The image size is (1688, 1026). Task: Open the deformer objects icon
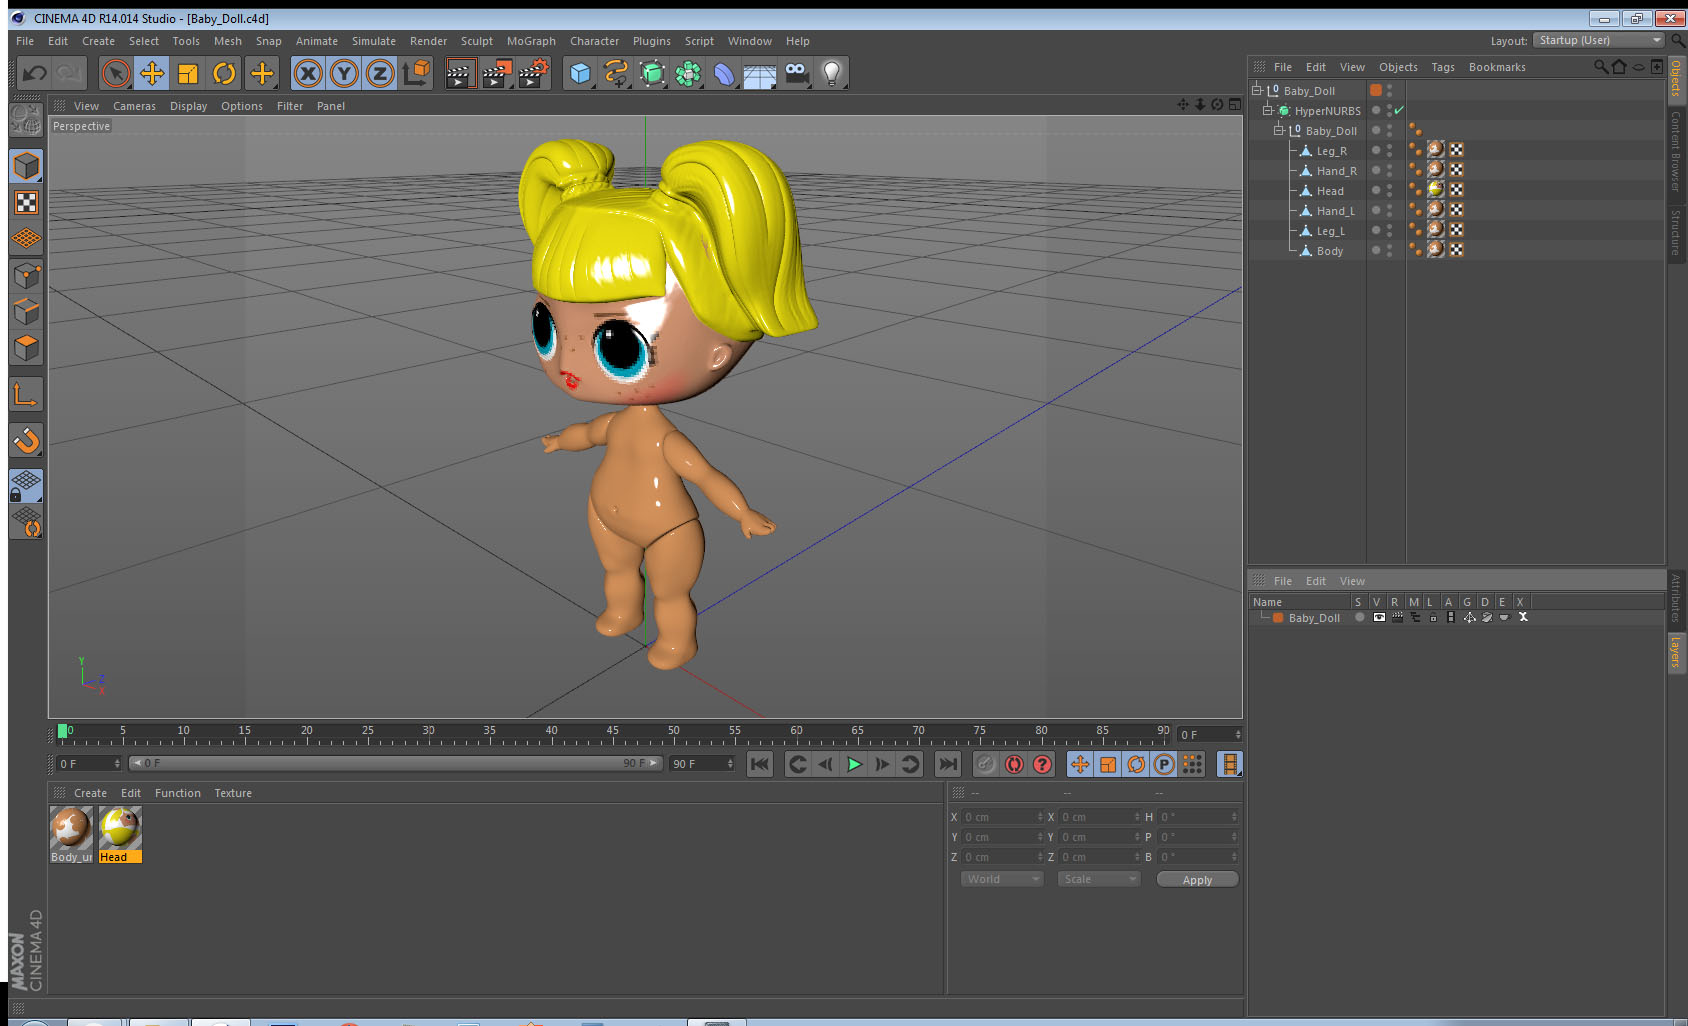pos(724,73)
